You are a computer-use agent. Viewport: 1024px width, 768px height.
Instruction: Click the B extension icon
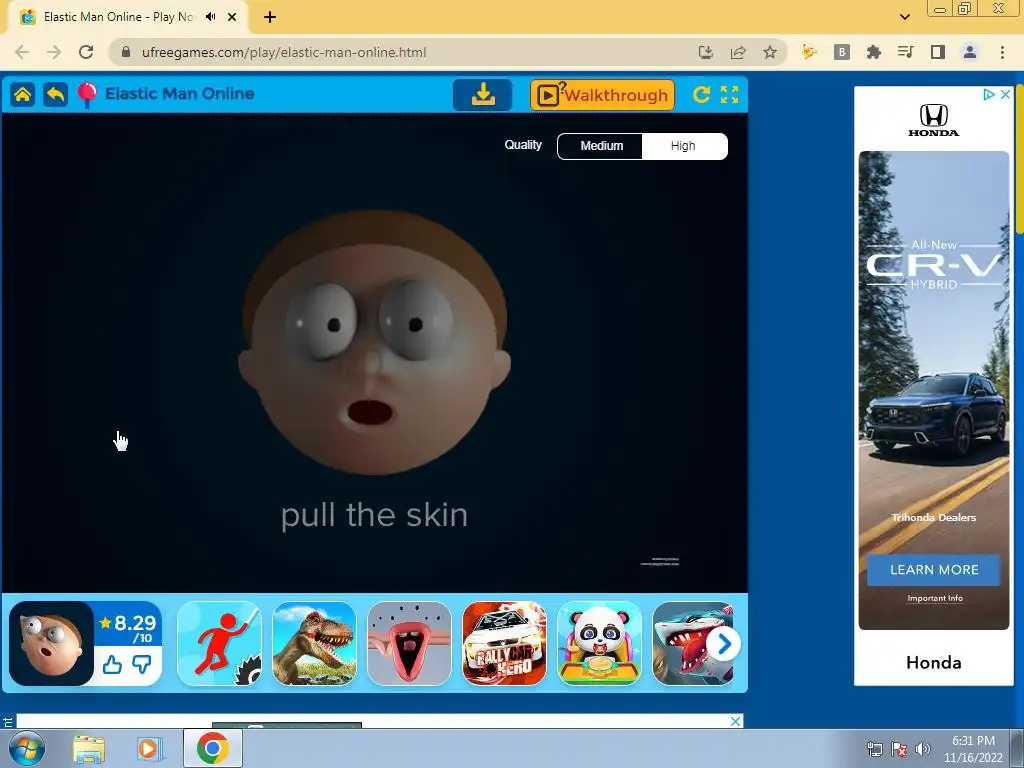point(842,52)
